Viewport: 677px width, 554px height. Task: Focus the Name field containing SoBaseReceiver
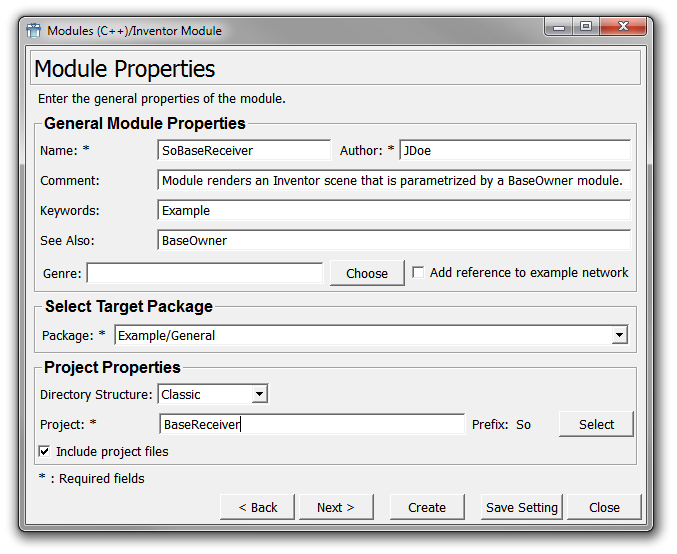click(x=244, y=150)
